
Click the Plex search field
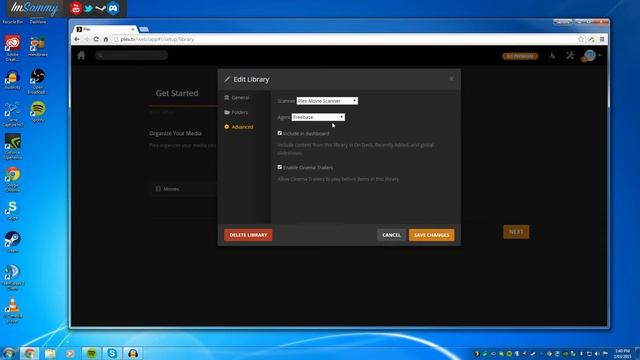pos(131,55)
